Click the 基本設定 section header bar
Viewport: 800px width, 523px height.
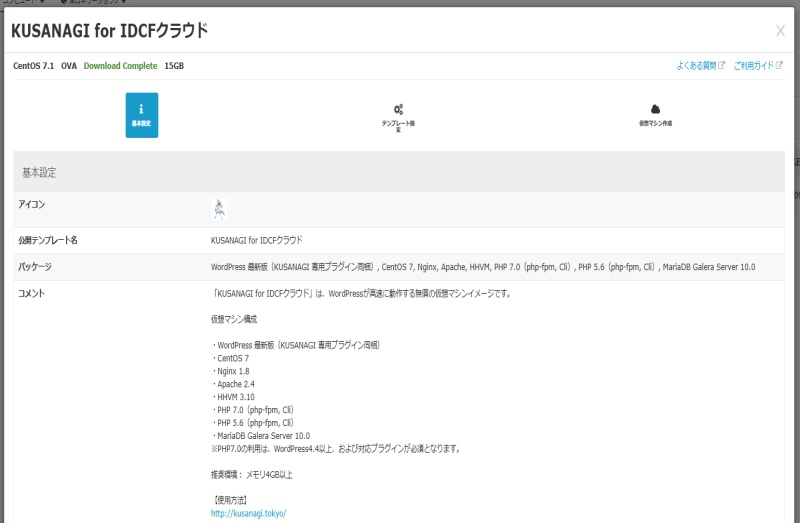398,172
